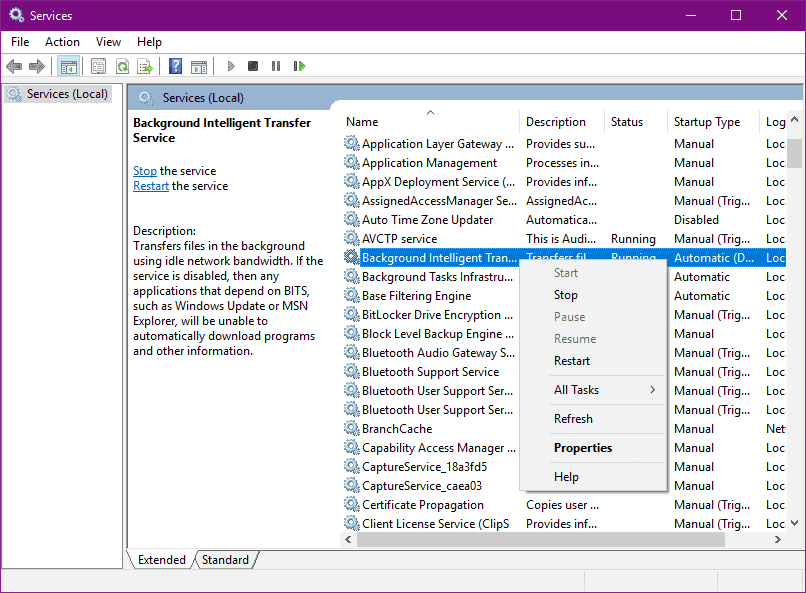Select the Bluetooth Support Service entry
This screenshot has width=806, height=593.
coord(432,371)
